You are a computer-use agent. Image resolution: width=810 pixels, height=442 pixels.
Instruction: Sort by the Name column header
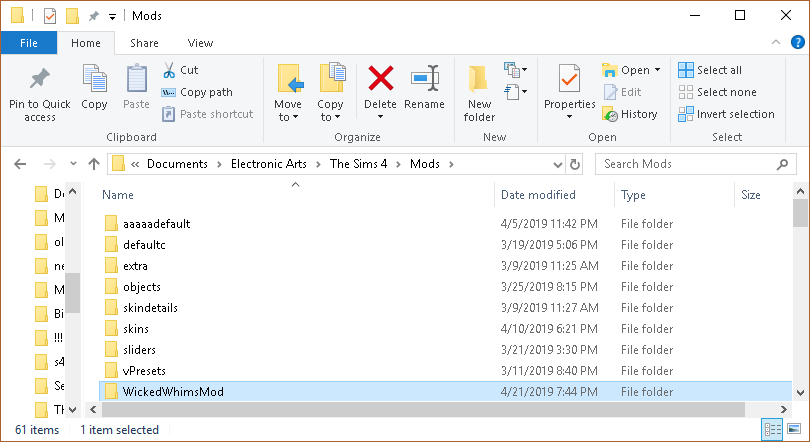click(x=118, y=195)
